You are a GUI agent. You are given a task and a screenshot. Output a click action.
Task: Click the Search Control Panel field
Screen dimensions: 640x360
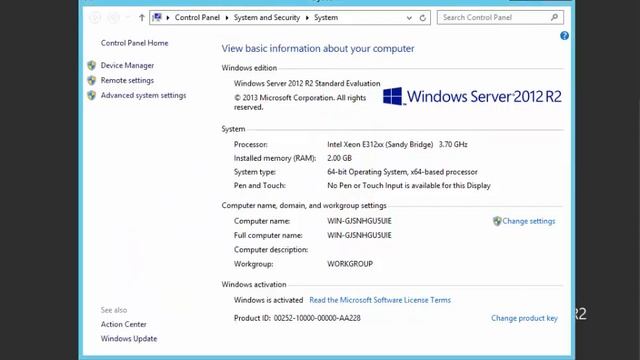click(x=500, y=18)
